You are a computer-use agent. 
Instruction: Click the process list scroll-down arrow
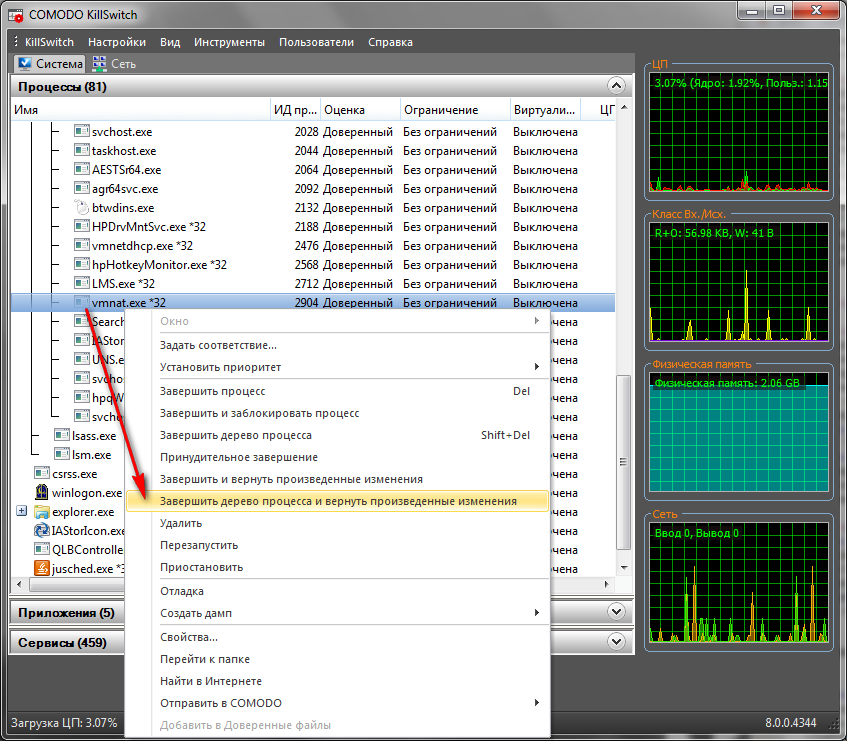tap(624, 568)
